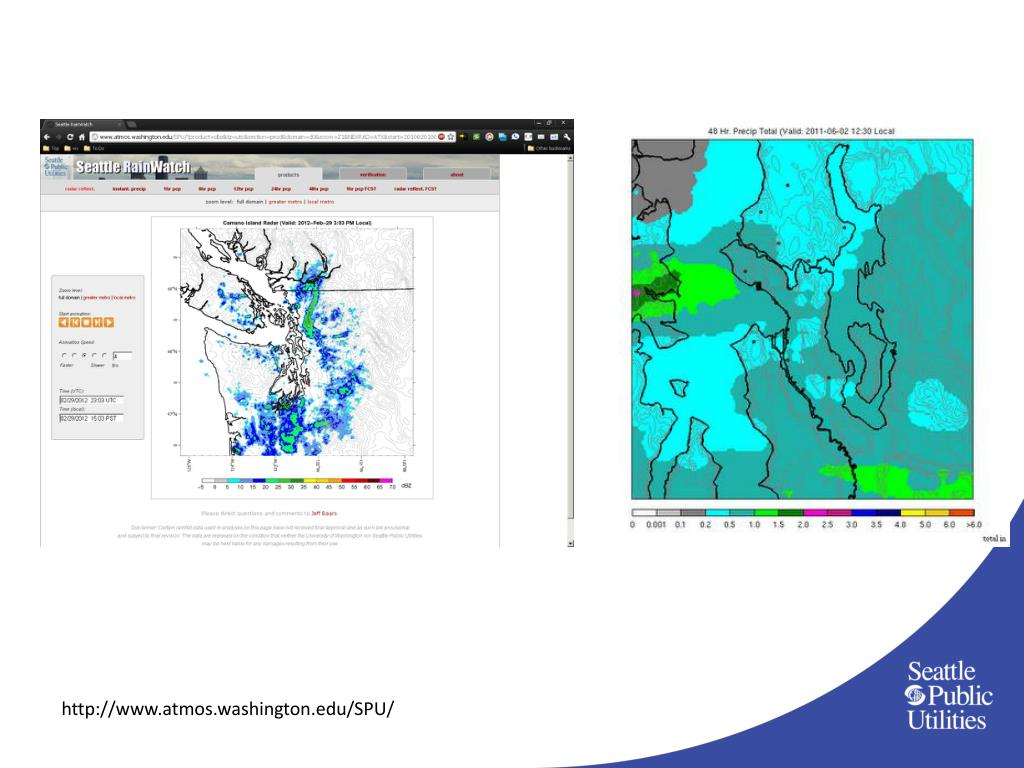Open the ToDo bookmarks folder
1024x768 pixels.
point(94,148)
